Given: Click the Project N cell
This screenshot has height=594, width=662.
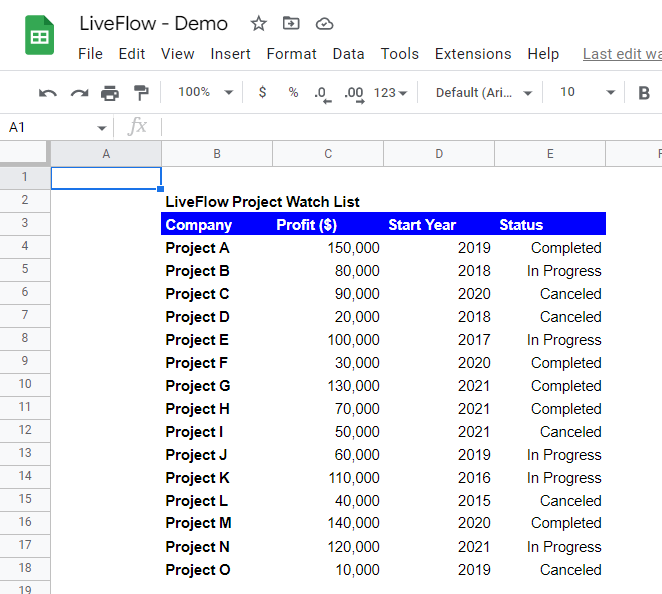Looking at the screenshot, I should [x=217, y=547].
